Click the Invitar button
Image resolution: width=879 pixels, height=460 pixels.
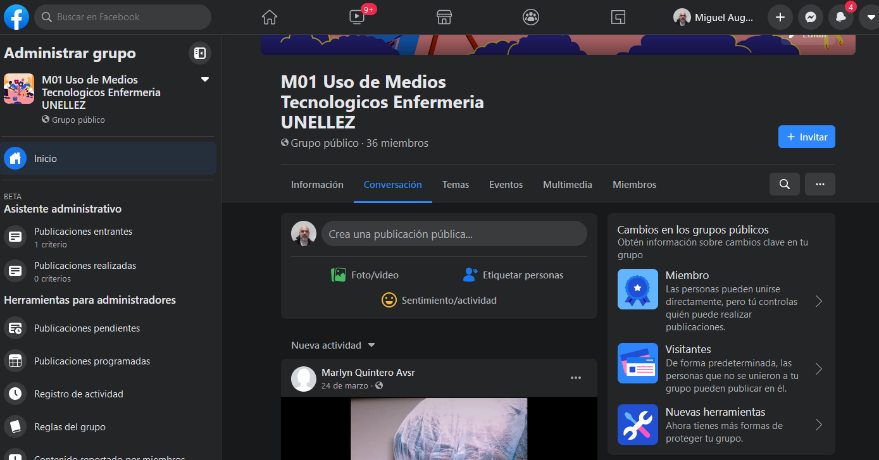[806, 137]
